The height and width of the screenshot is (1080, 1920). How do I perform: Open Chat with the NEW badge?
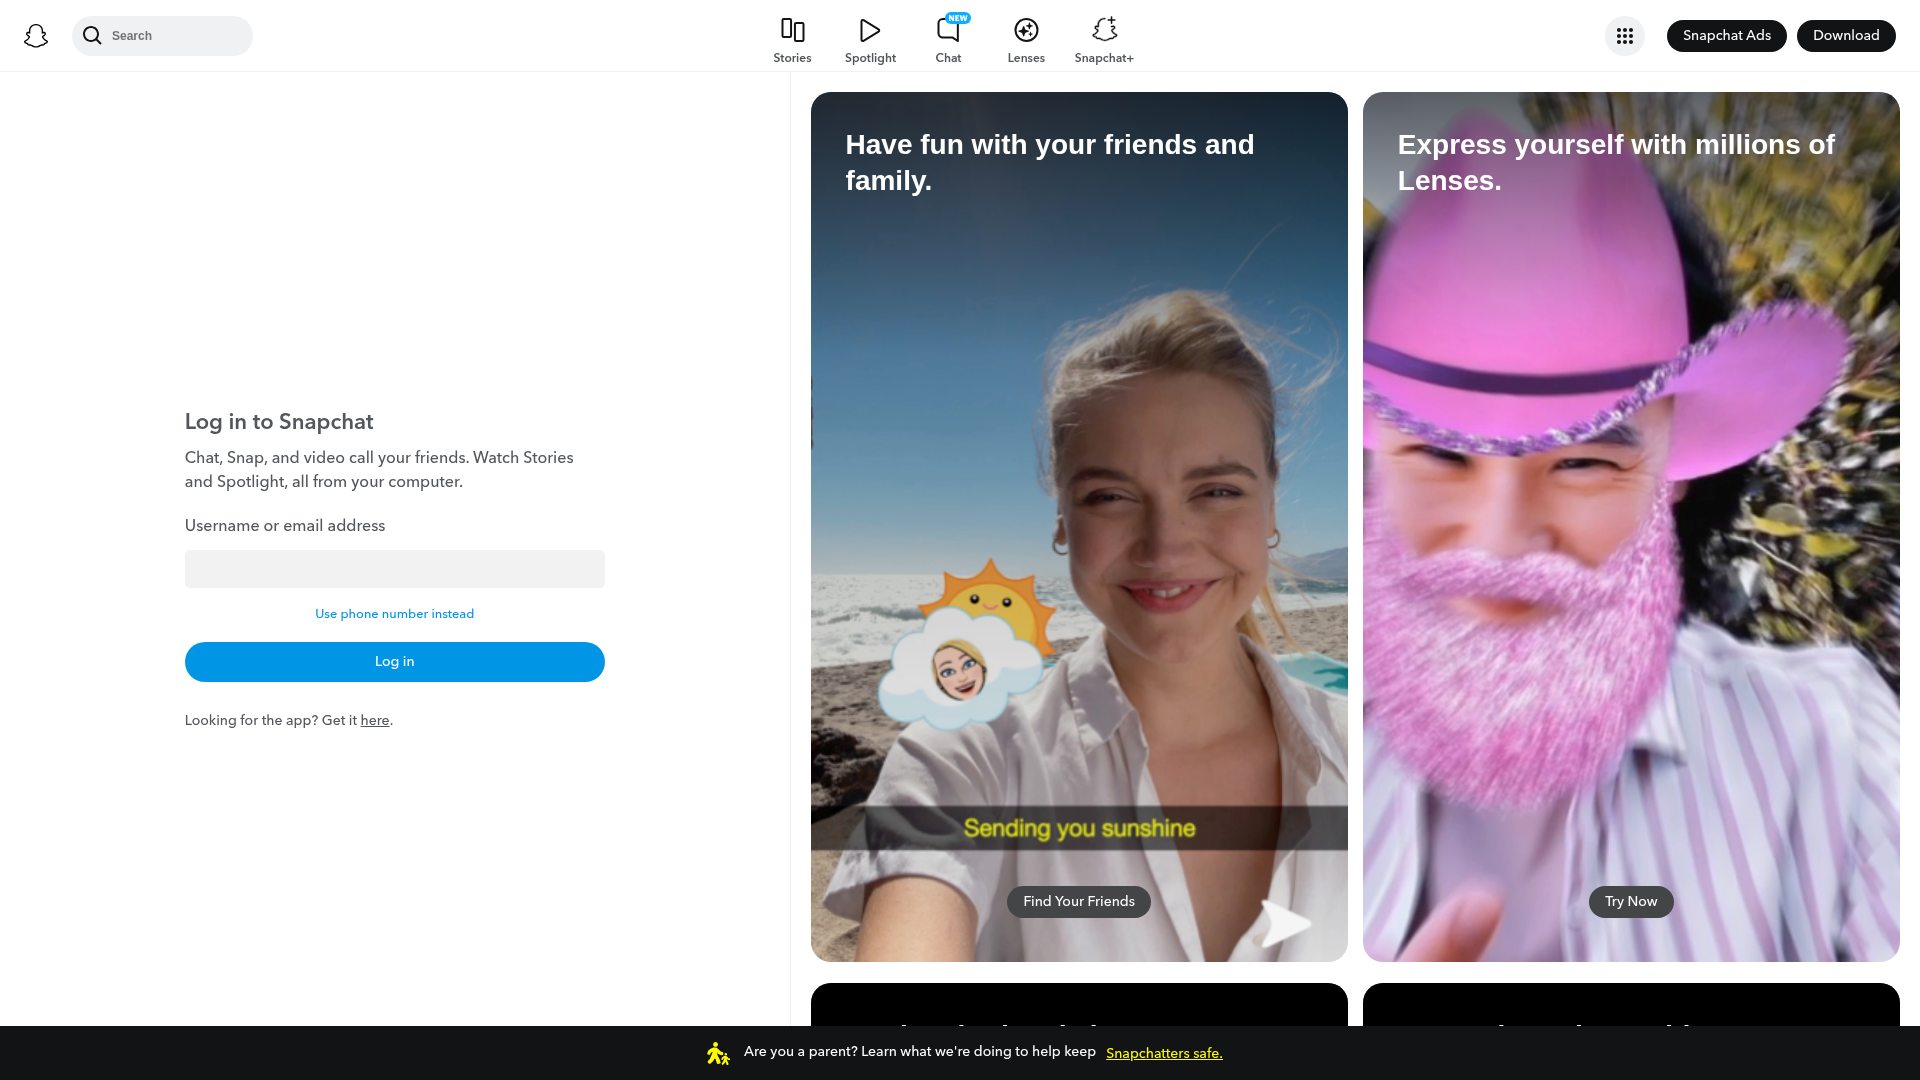947,31
